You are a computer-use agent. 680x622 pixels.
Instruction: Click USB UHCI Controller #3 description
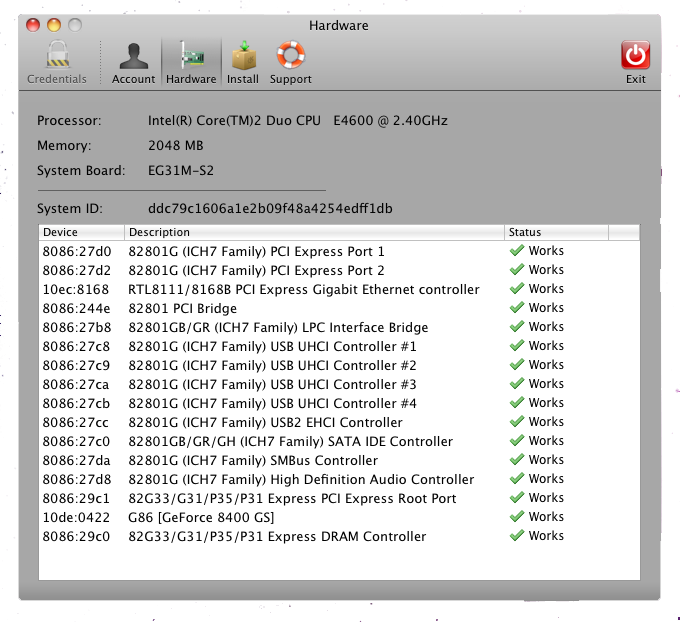[x=272, y=385]
